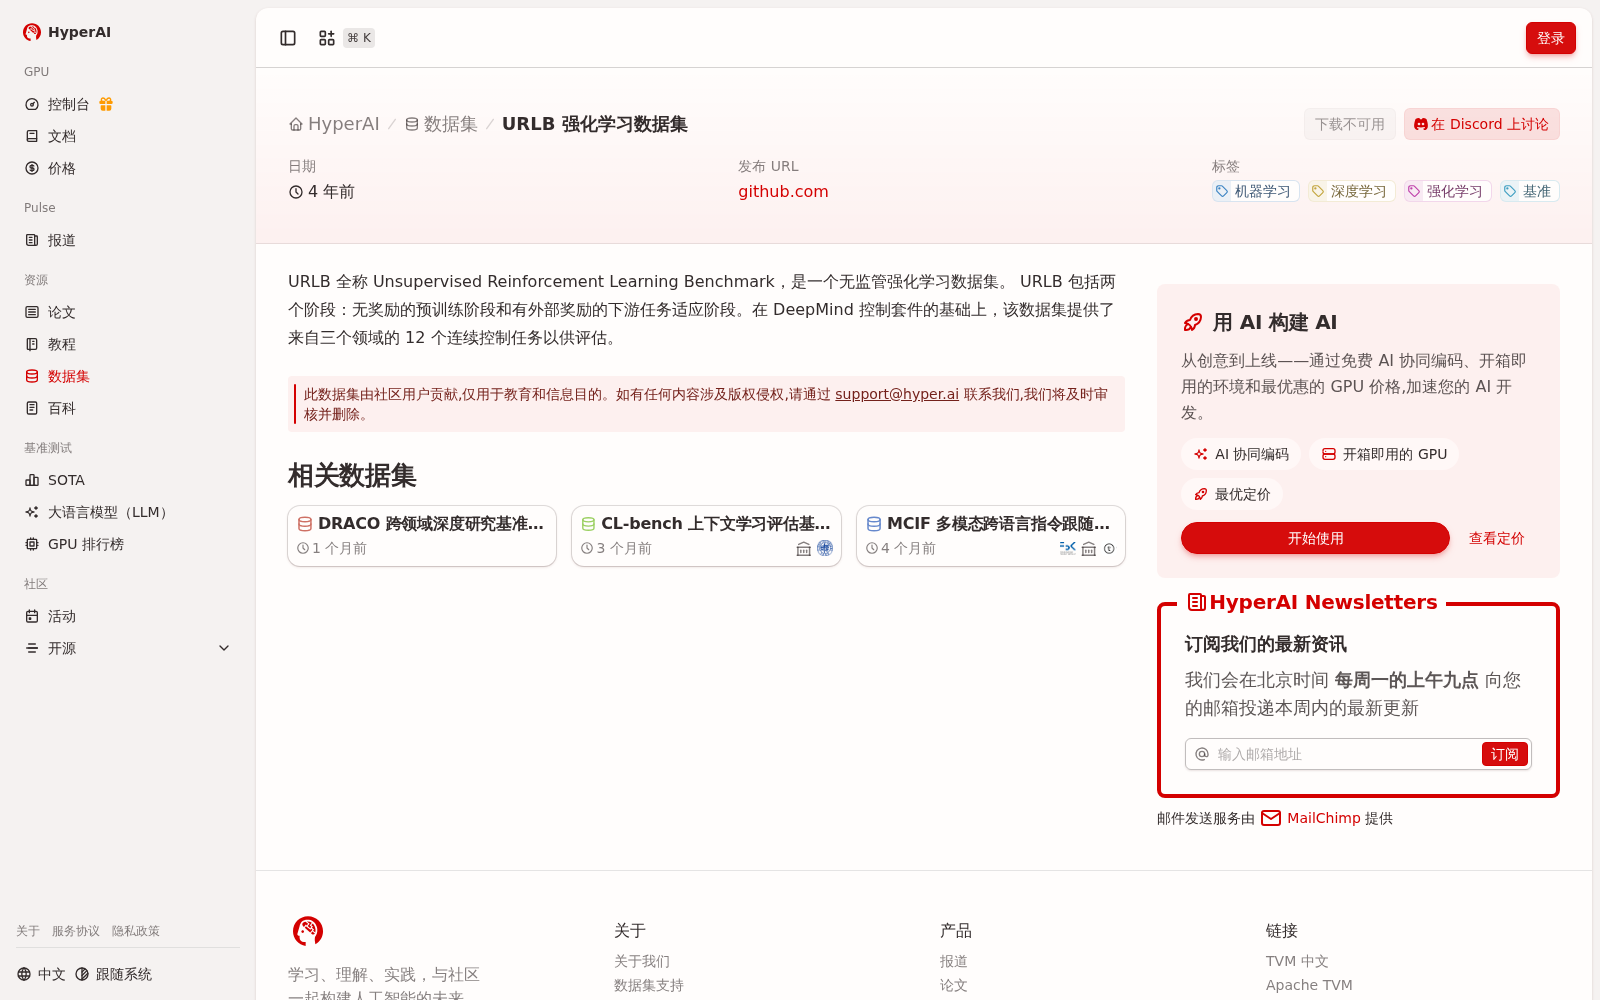Screen dimensions: 1600x1000
Task: Open the command search grid icon
Action: [327, 38]
